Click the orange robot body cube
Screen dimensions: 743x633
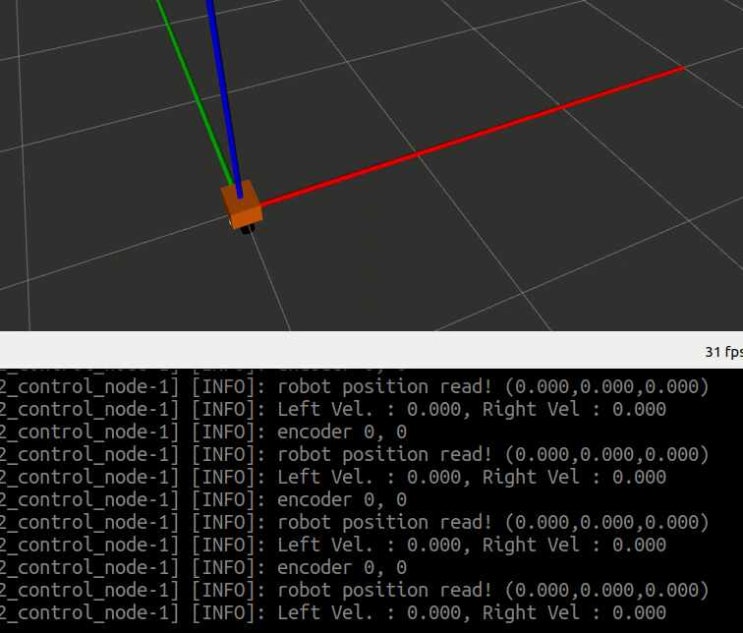click(243, 205)
